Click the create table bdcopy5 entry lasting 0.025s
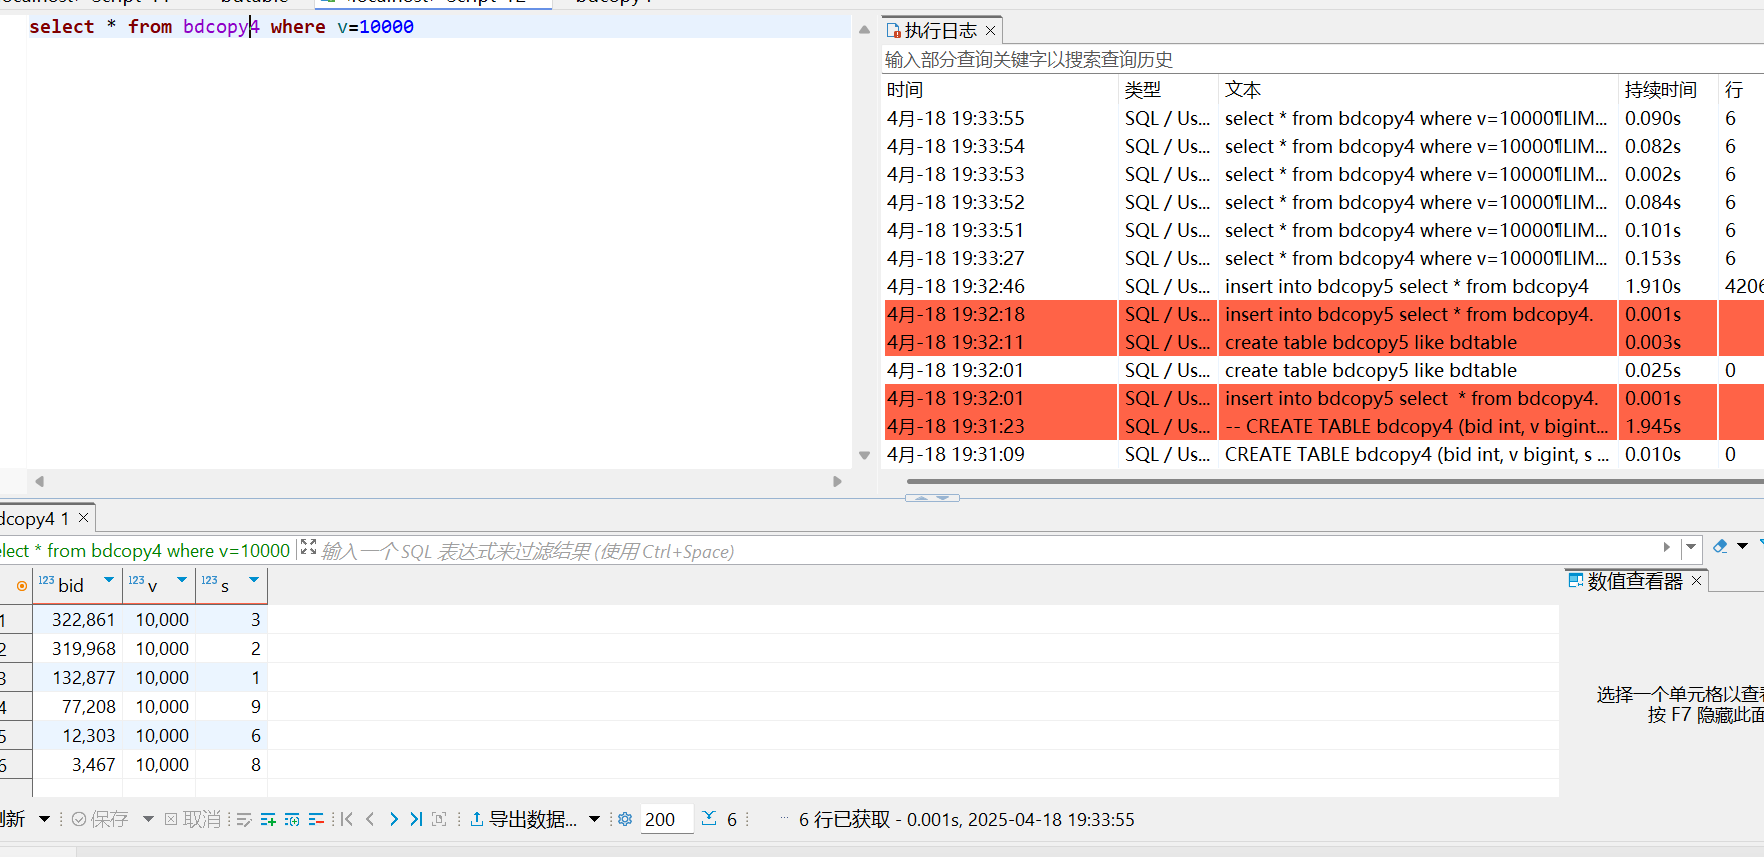 point(1322,370)
